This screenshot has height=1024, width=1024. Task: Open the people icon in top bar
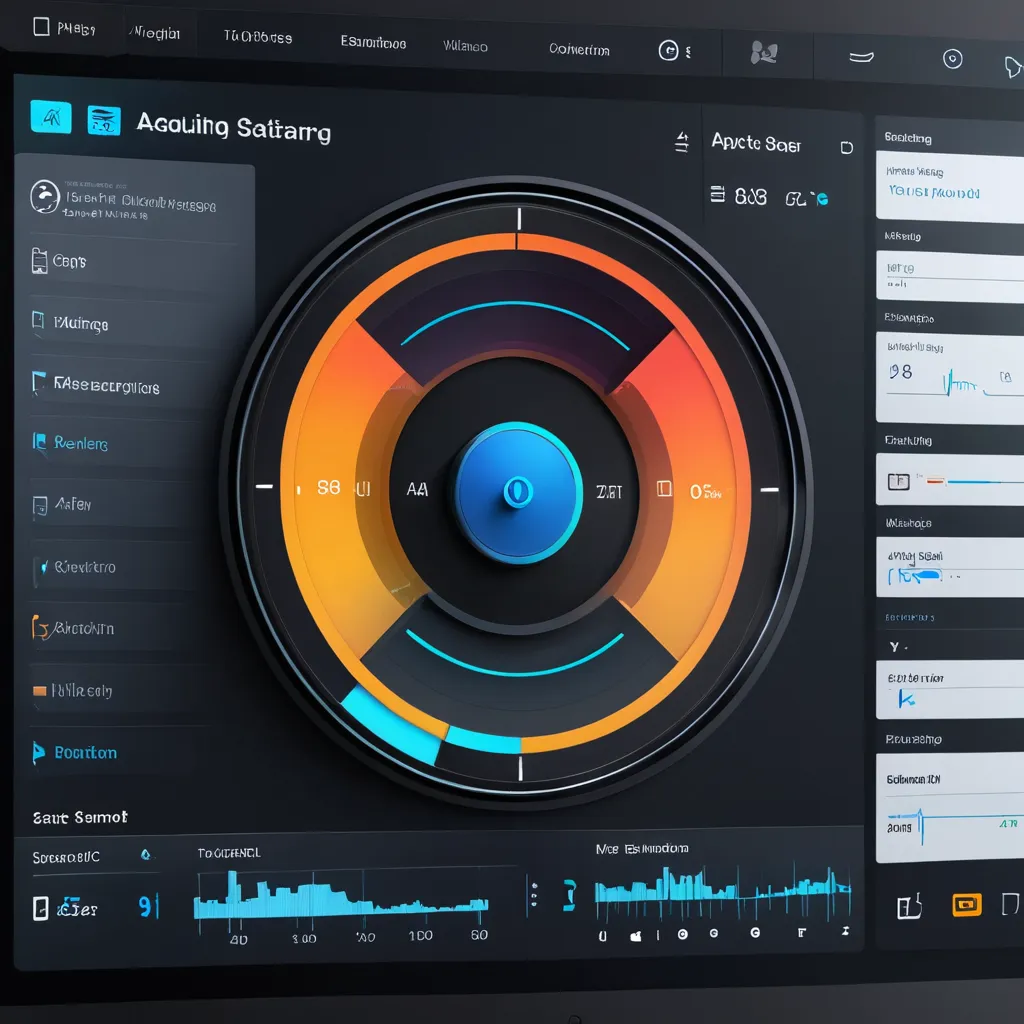click(x=763, y=52)
